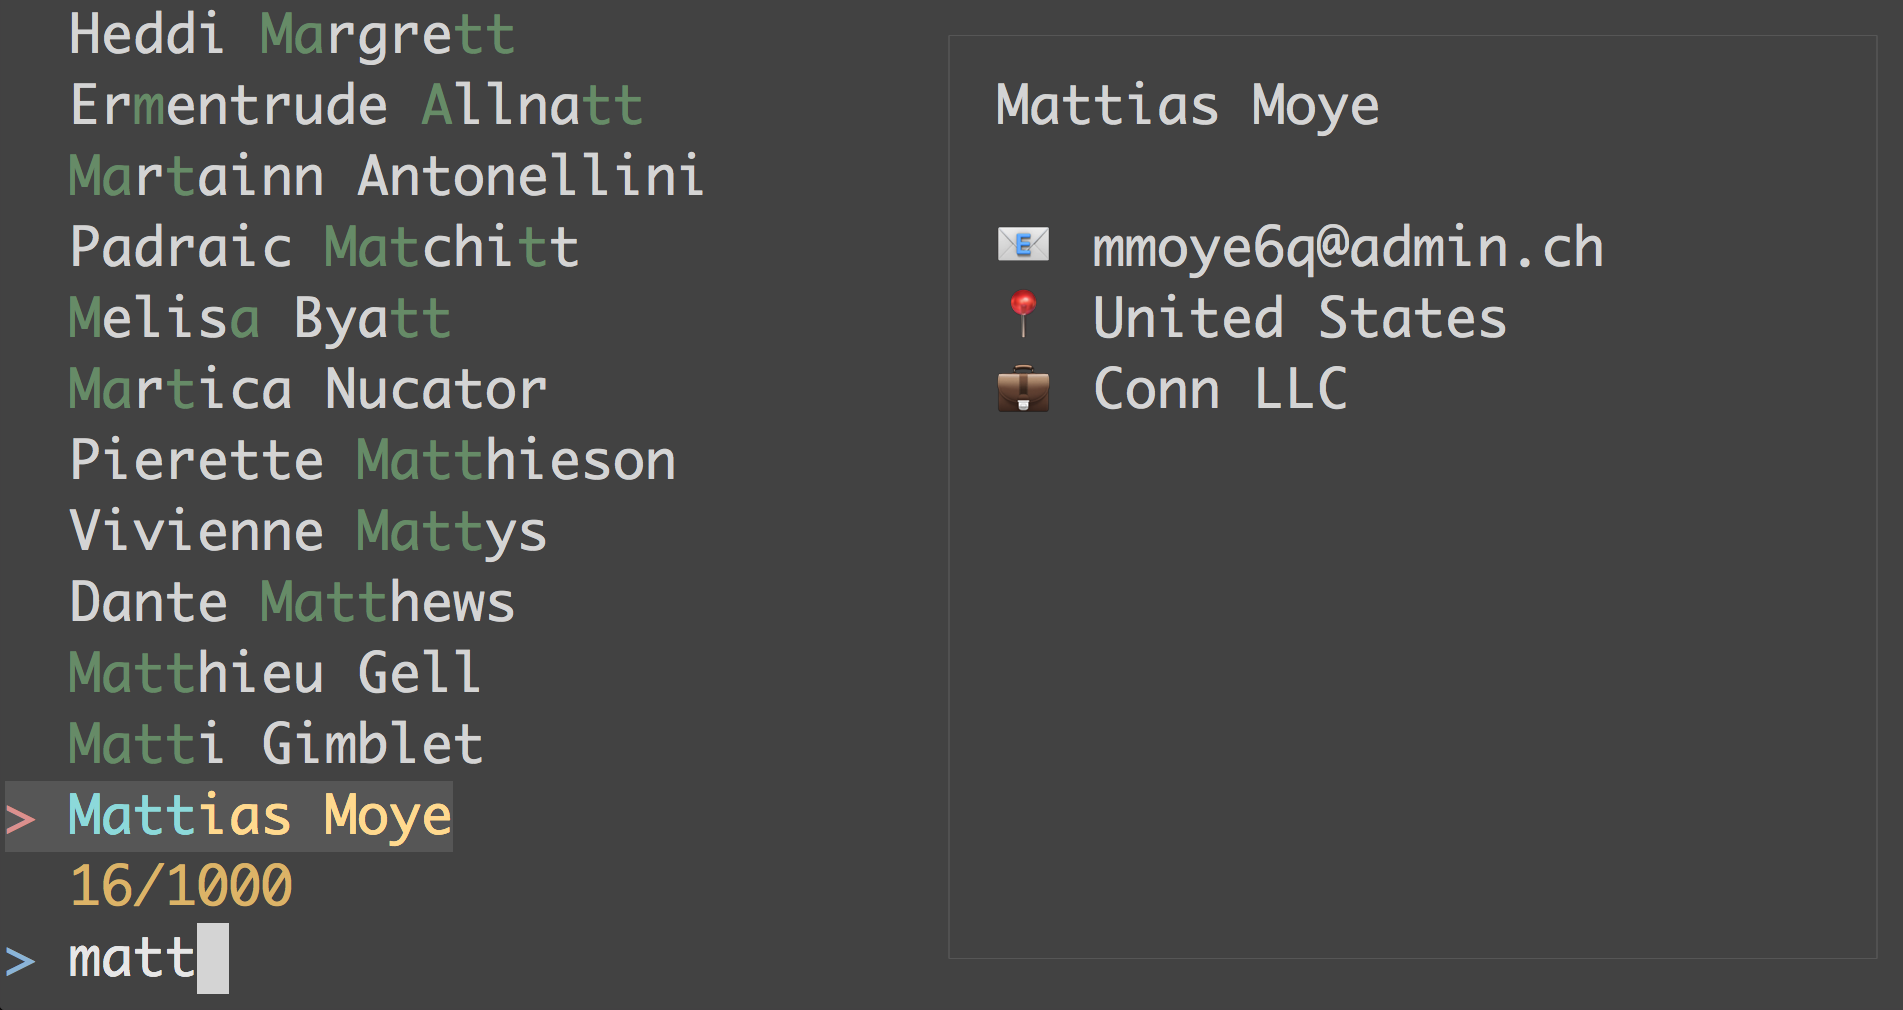The image size is (1903, 1010).
Task: Choose Matti Gimblet from the list
Action: (x=276, y=744)
